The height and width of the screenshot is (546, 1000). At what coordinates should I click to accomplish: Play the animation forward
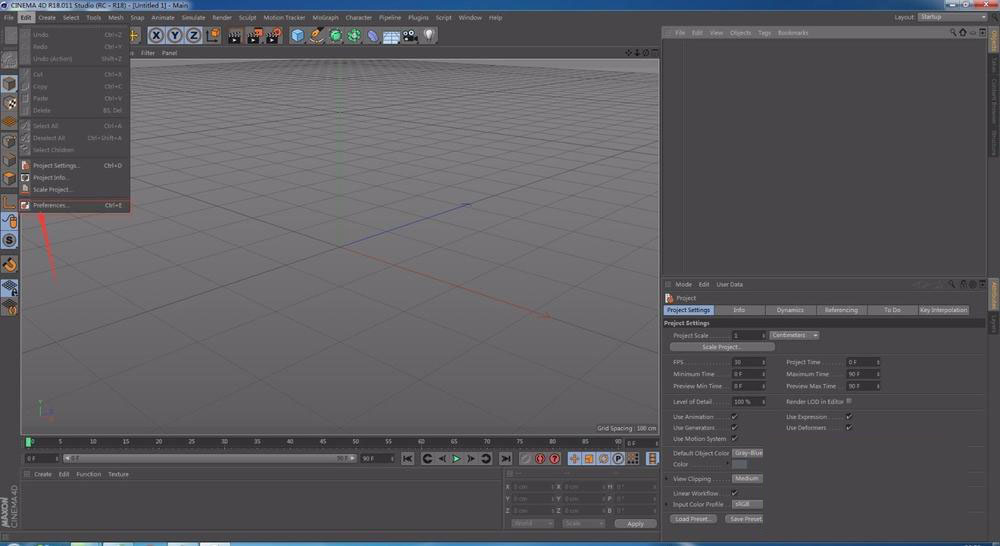[456, 459]
